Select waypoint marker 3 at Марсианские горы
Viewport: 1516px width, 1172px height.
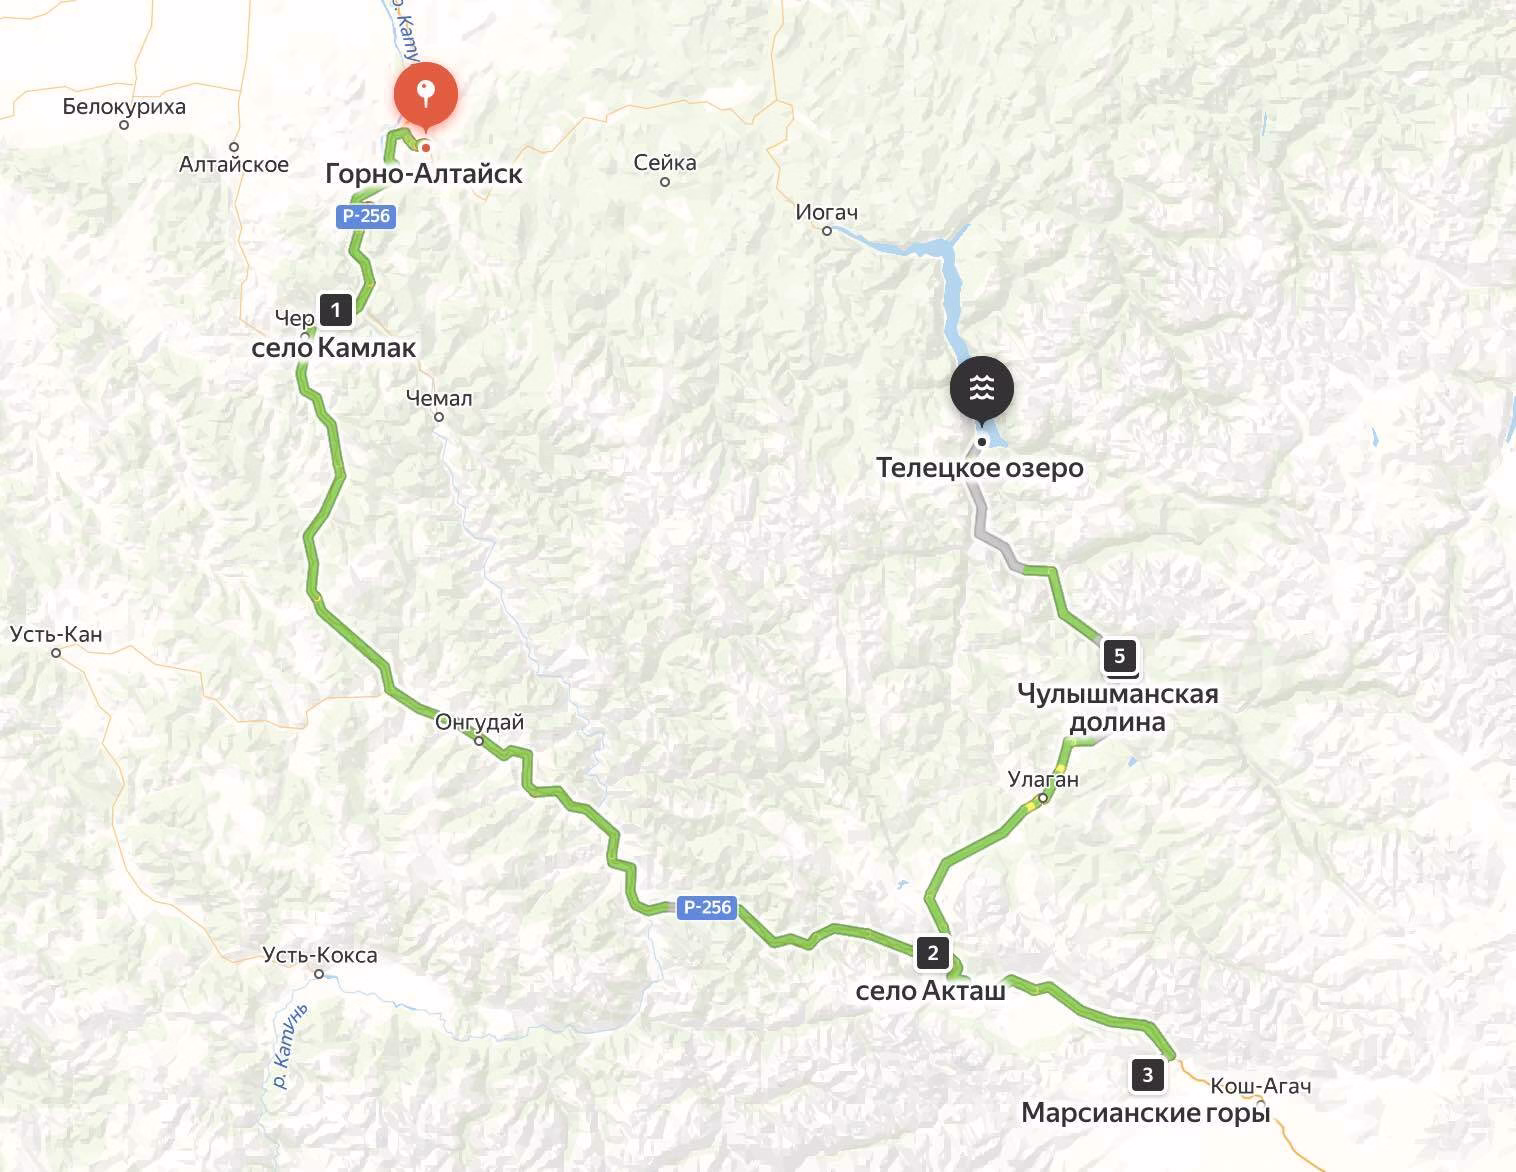click(x=1147, y=1075)
